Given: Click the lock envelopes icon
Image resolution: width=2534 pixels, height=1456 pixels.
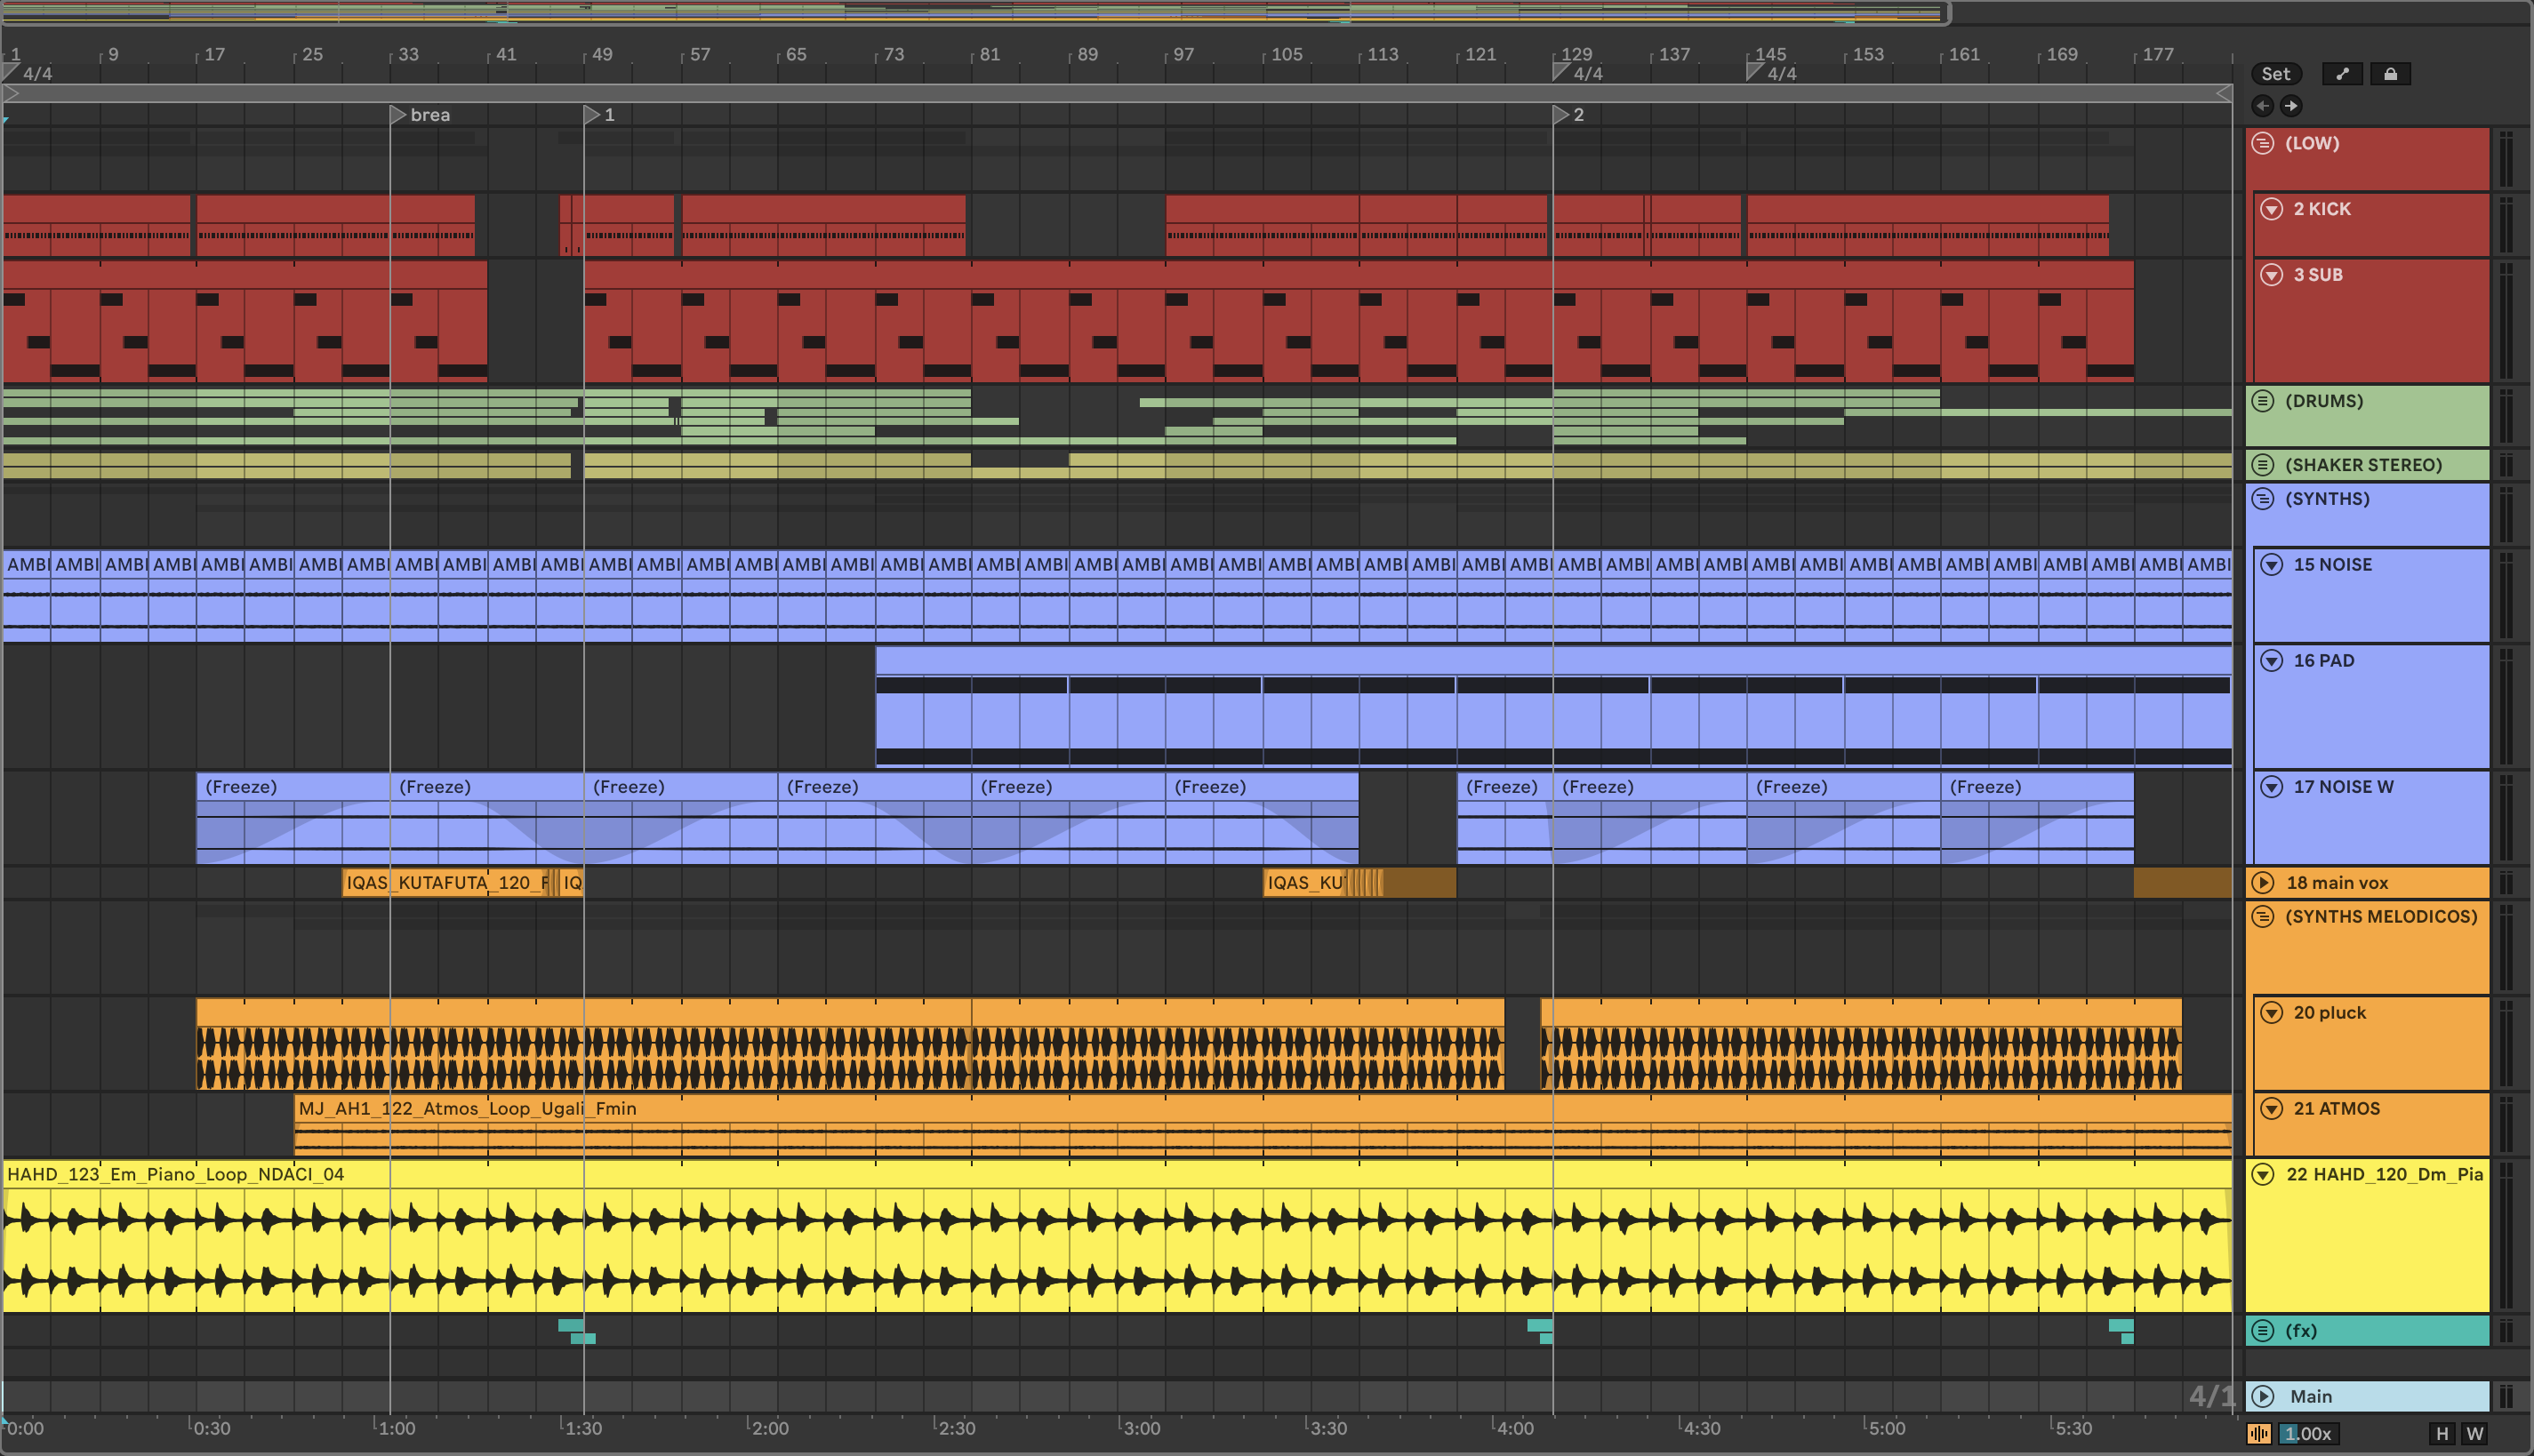Looking at the screenshot, I should point(2390,74).
